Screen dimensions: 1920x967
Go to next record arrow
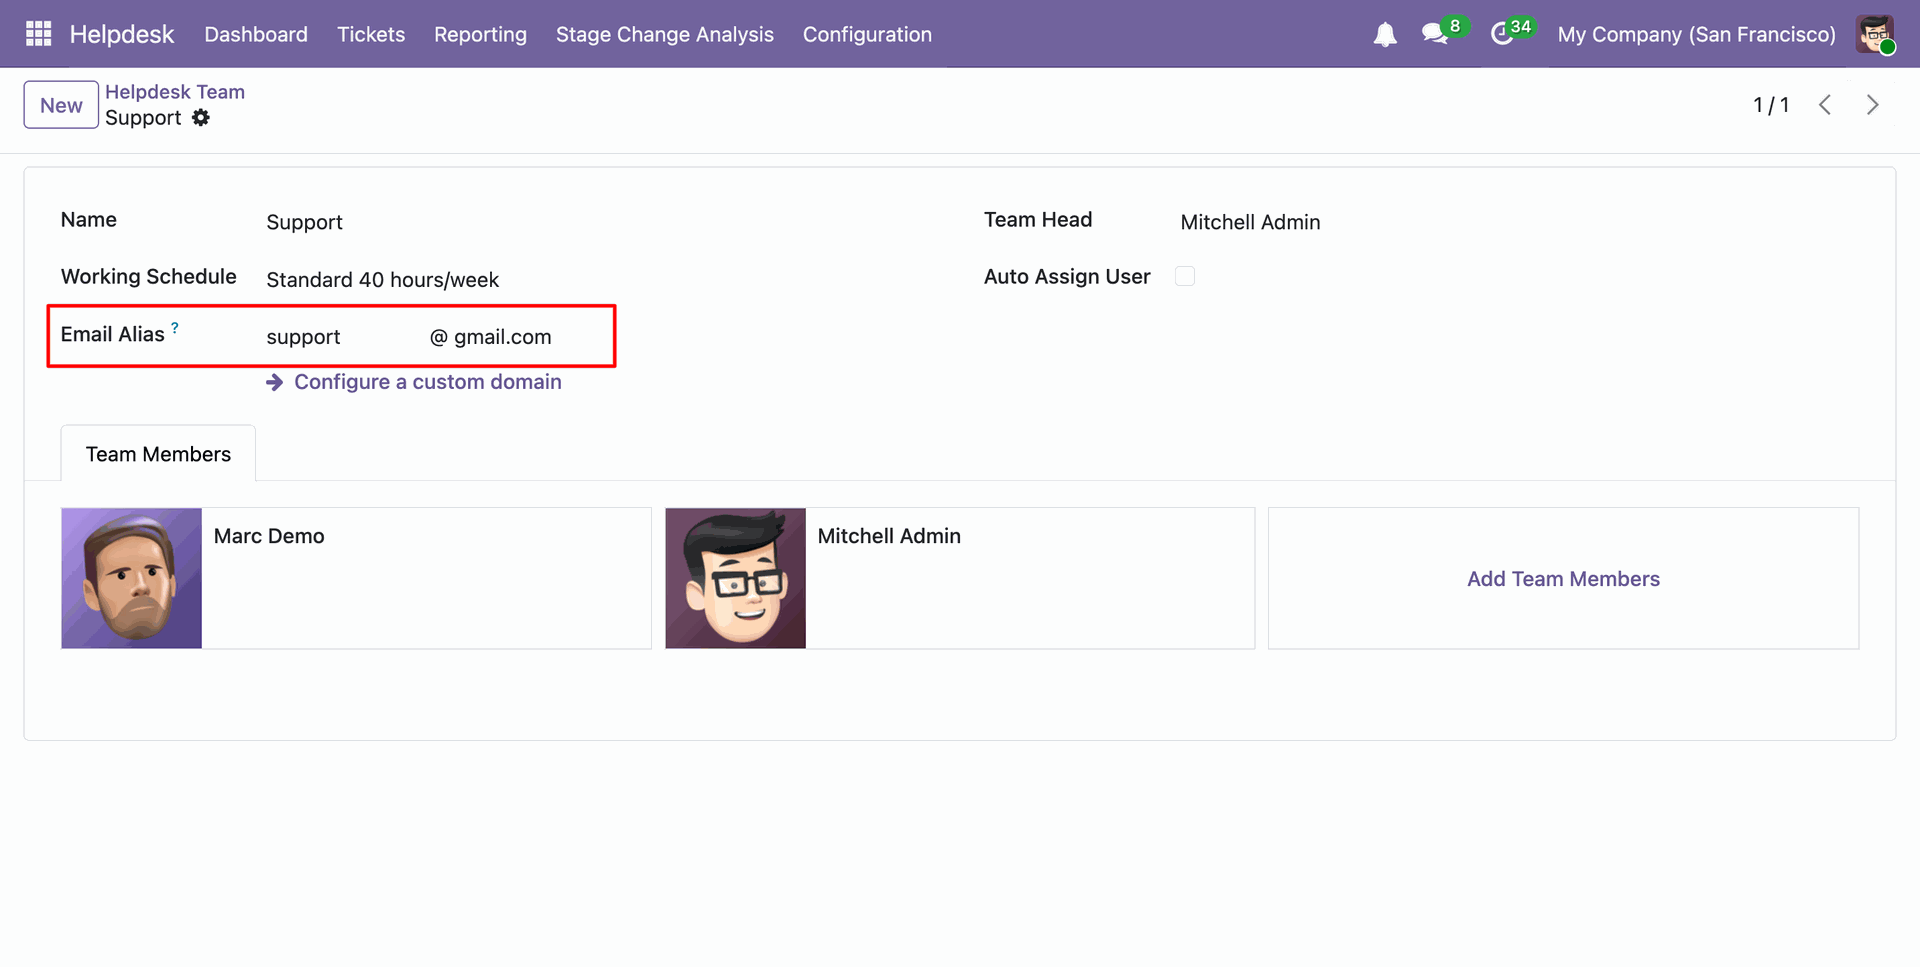coord(1873,105)
